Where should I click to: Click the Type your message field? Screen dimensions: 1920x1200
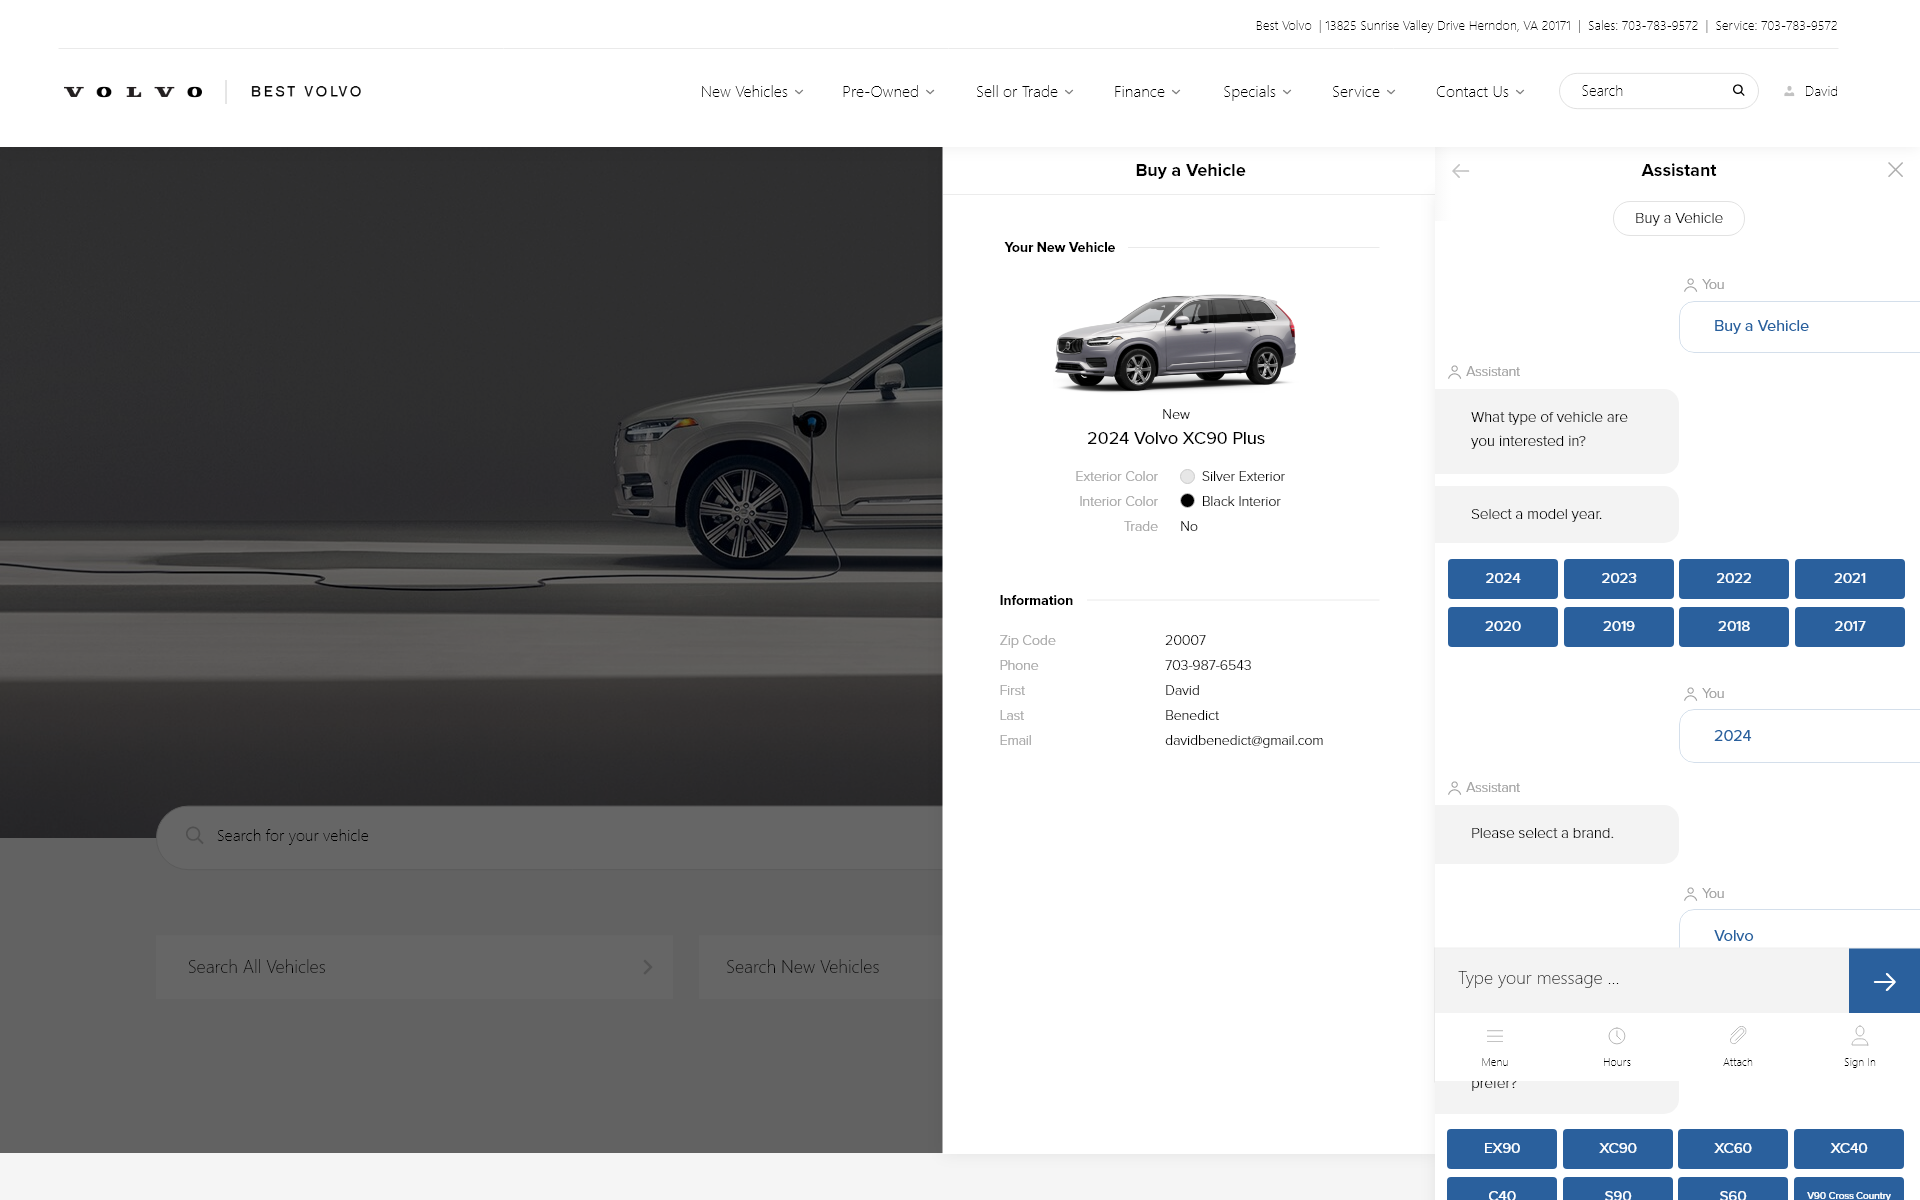1642,979
